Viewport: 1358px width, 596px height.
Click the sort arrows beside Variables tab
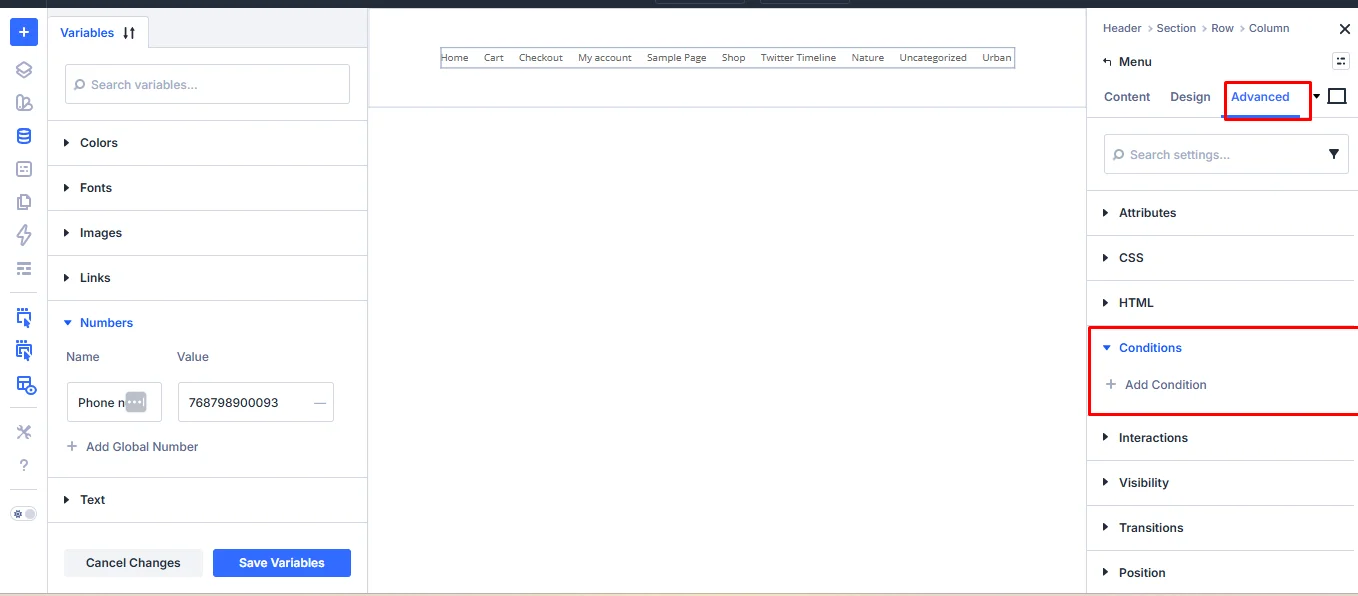click(129, 33)
